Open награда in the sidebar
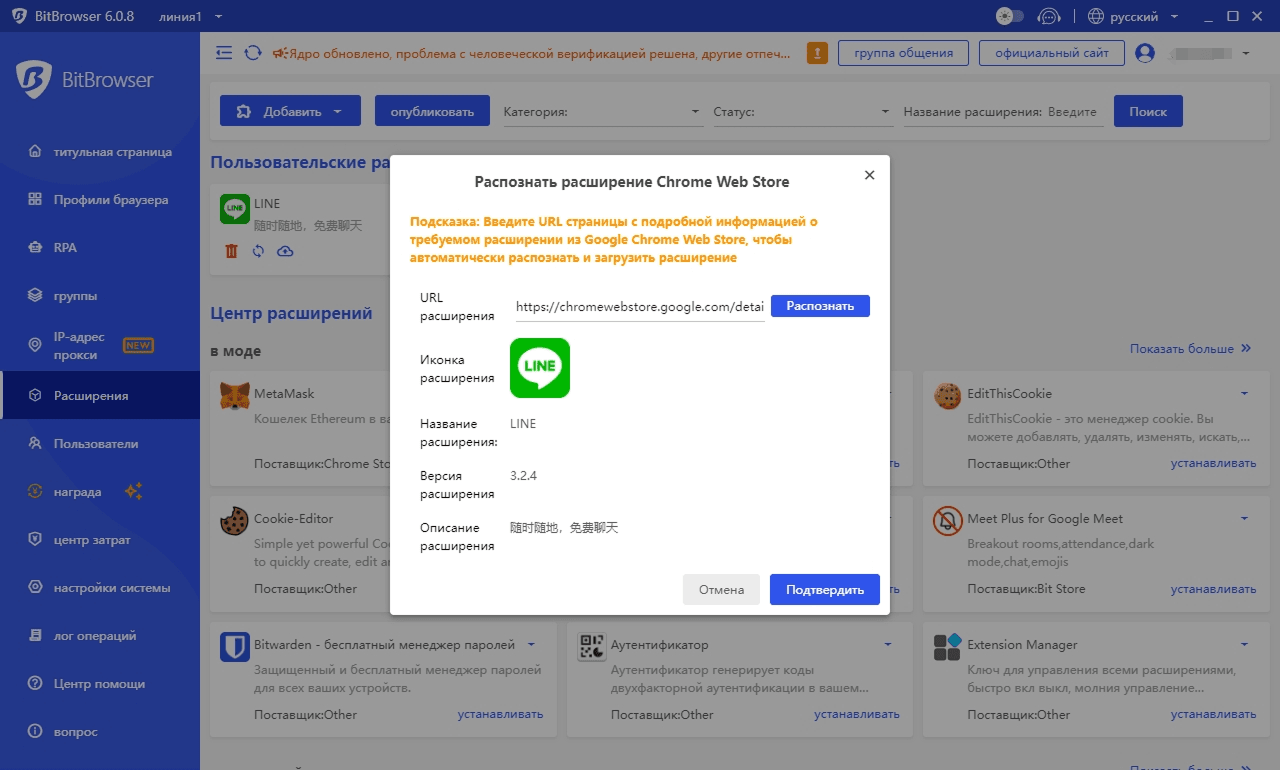Screen dimensions: 1280x770 [100, 492]
